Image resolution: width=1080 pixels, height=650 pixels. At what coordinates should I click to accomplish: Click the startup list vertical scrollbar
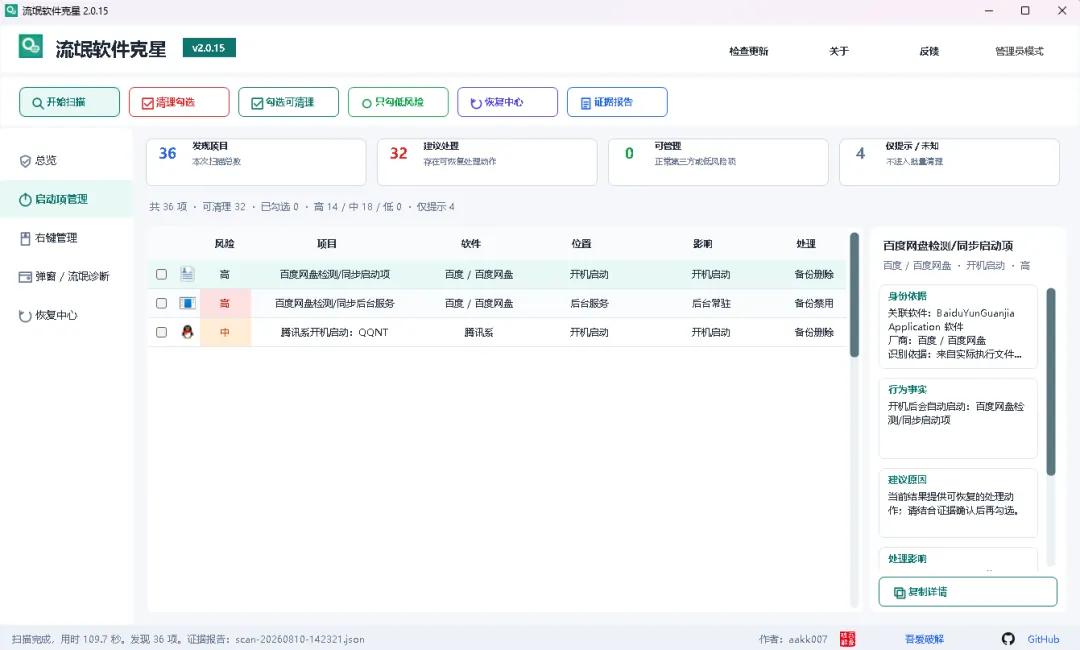(854, 295)
